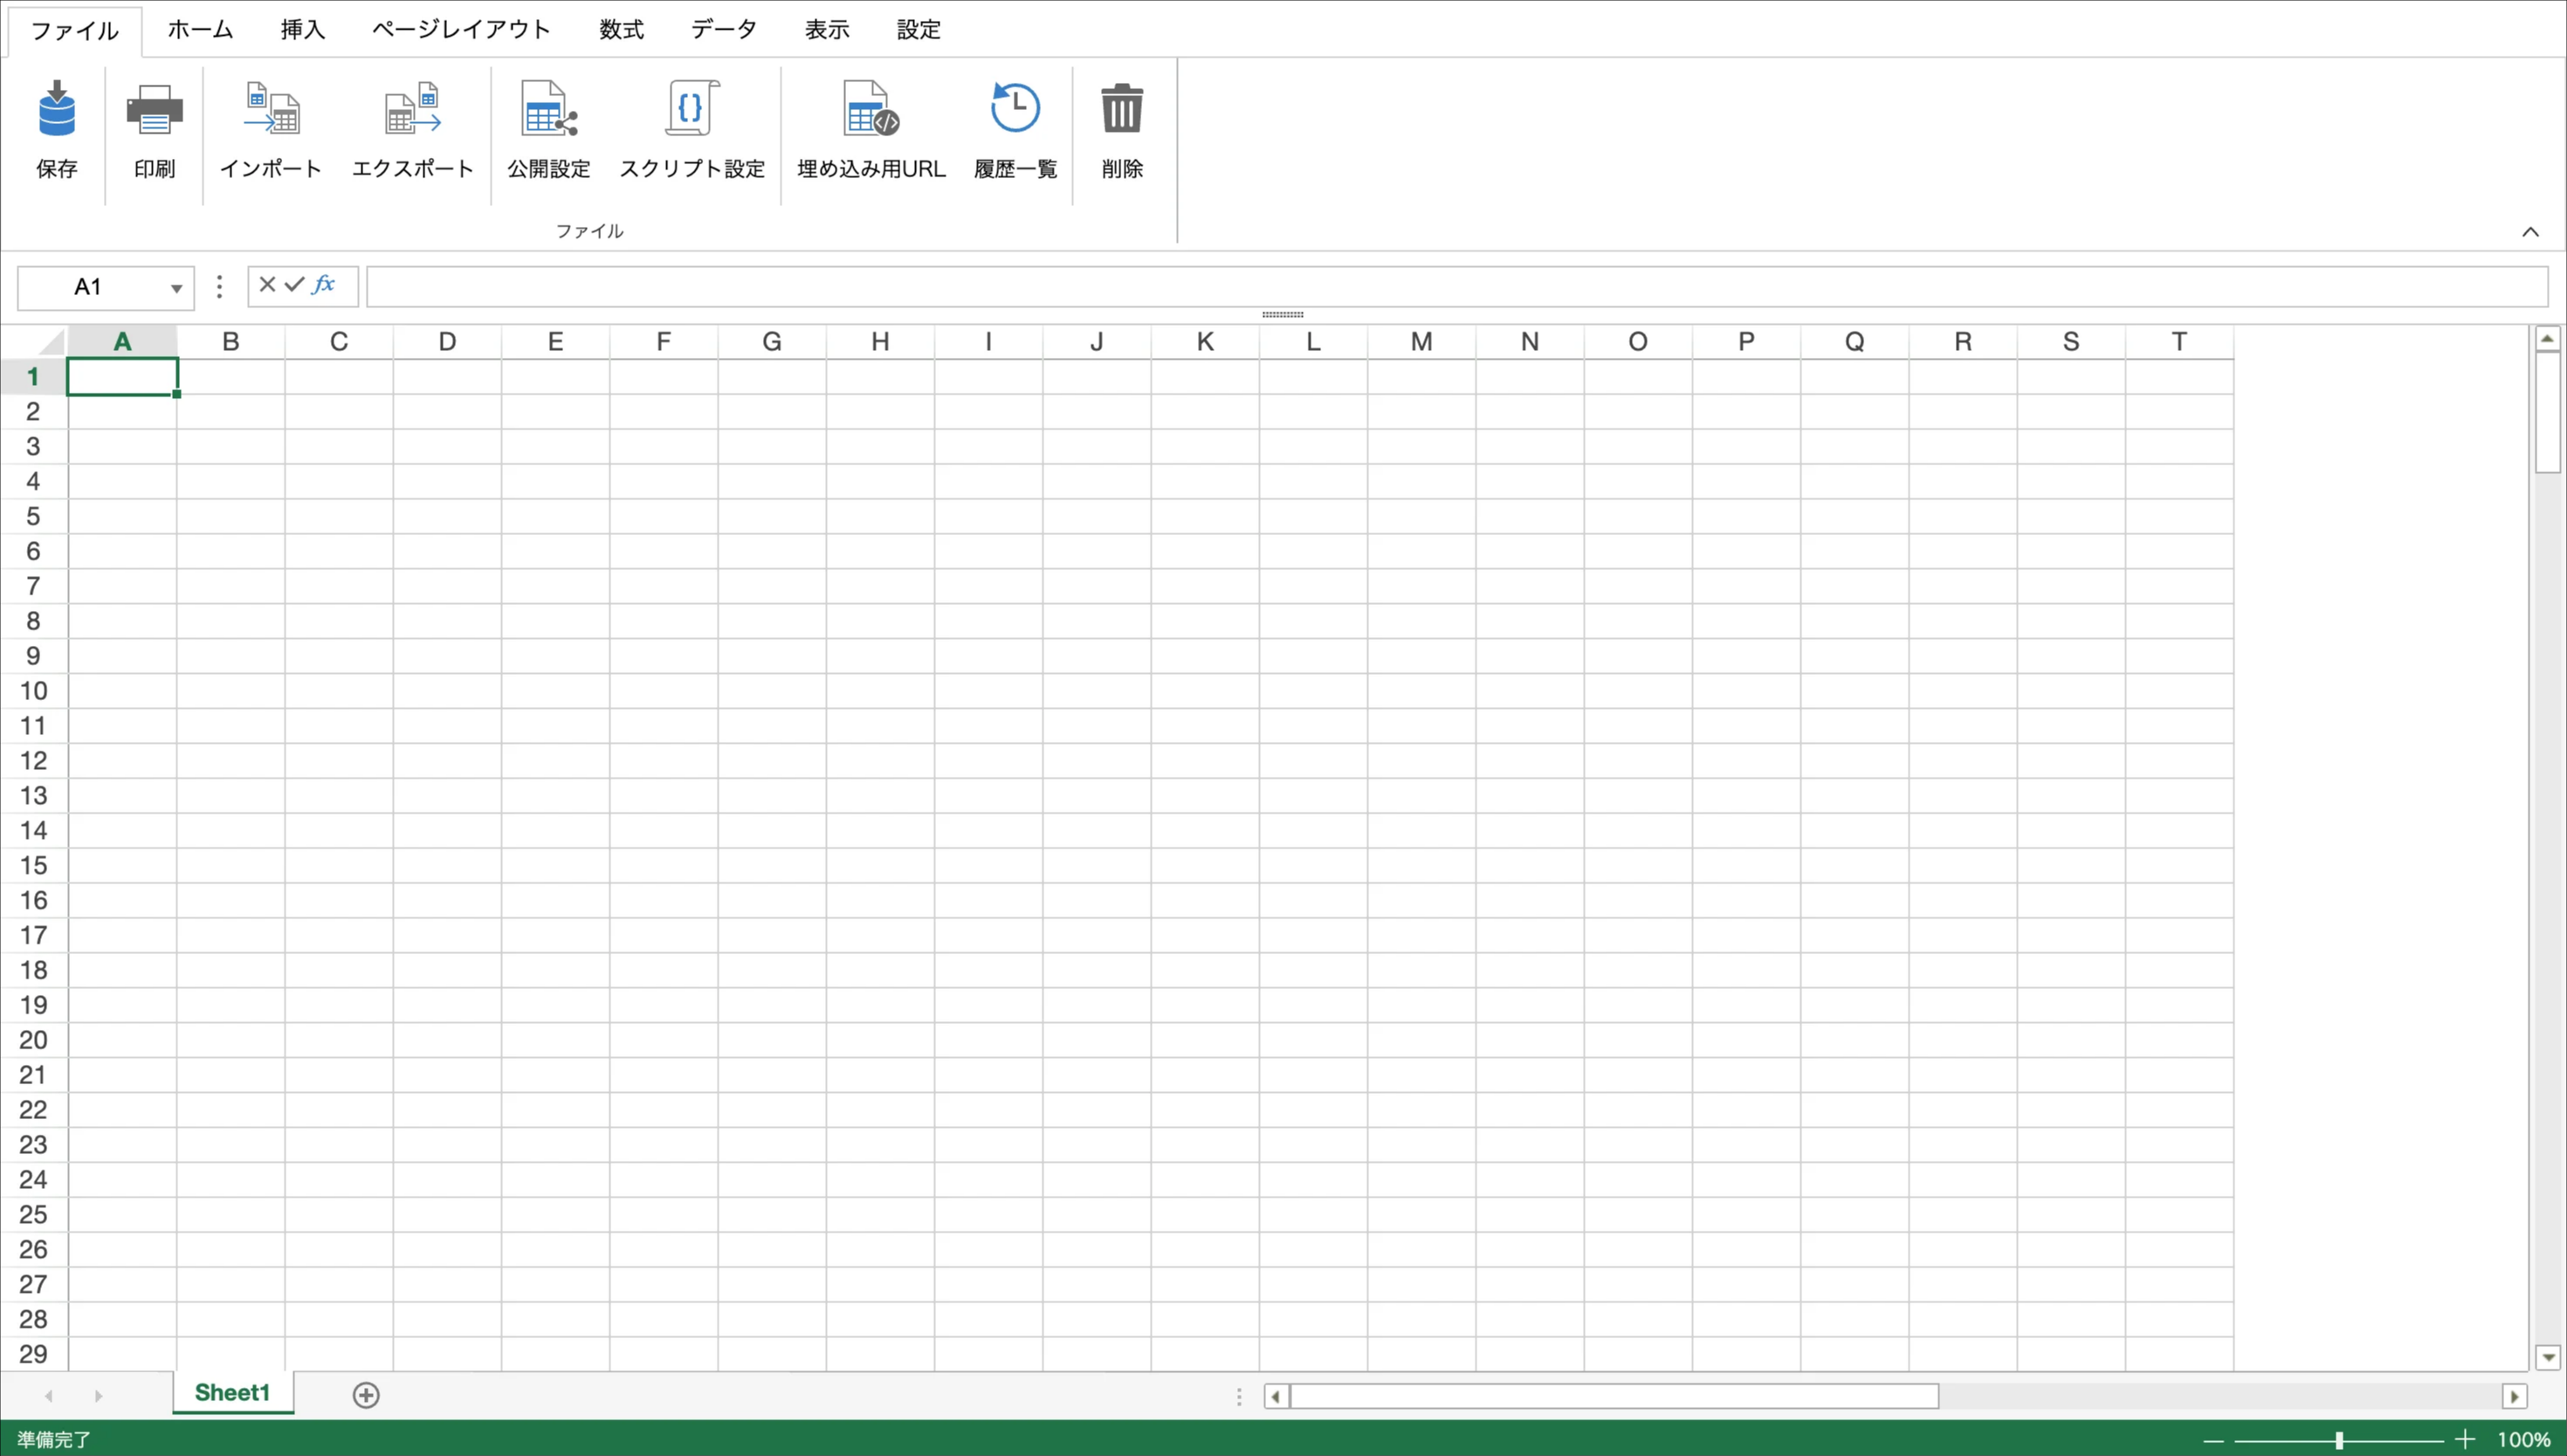The width and height of the screenshot is (2567, 1456).
Task: Add a new sheet with the plus icon
Action: click(366, 1395)
